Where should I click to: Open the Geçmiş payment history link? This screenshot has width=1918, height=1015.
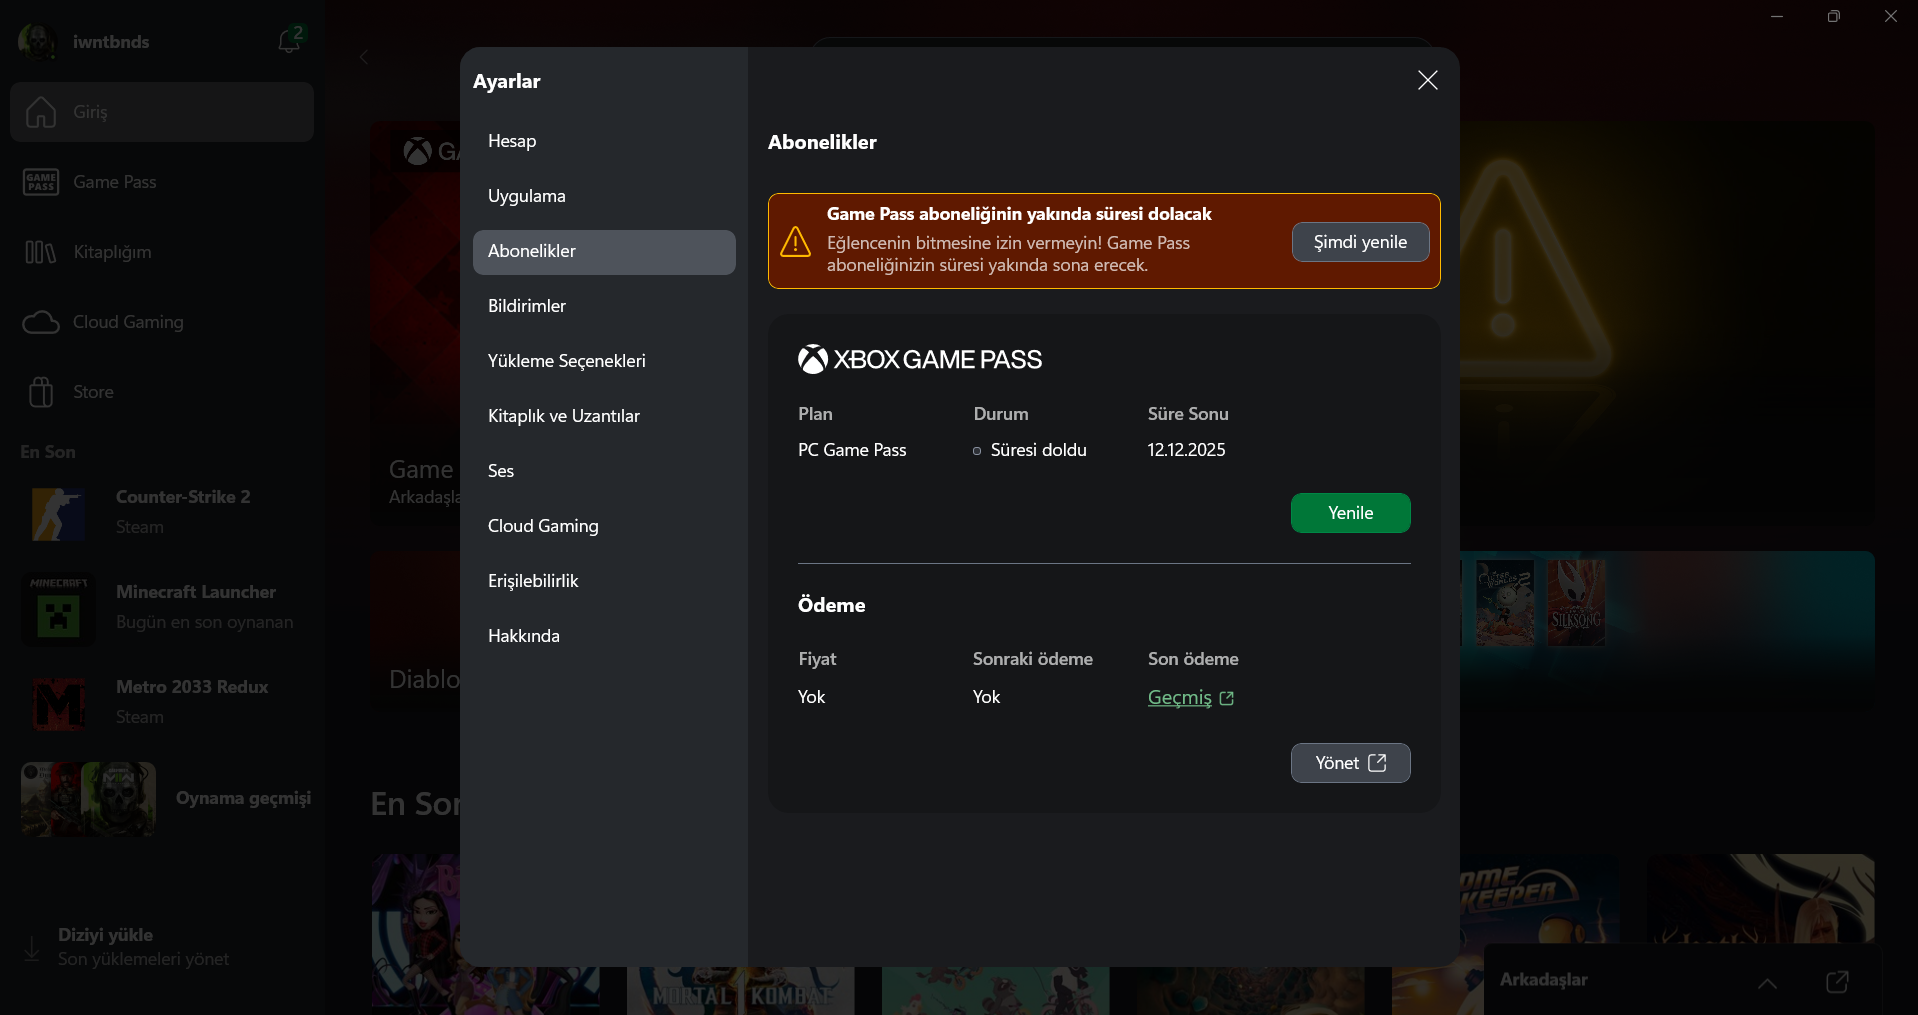point(1191,698)
